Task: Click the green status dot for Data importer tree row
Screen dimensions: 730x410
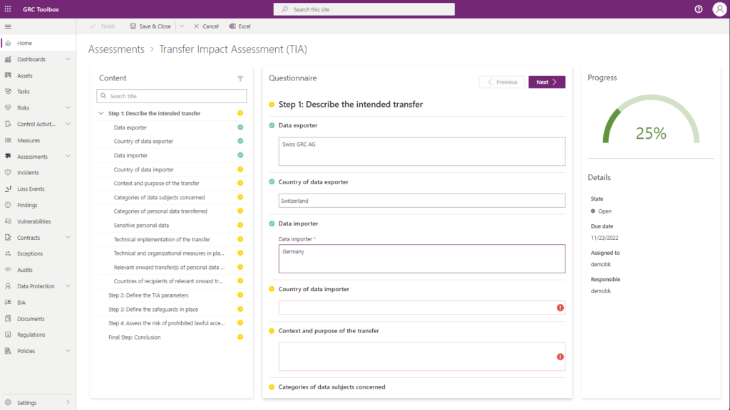Action: [x=240, y=155]
